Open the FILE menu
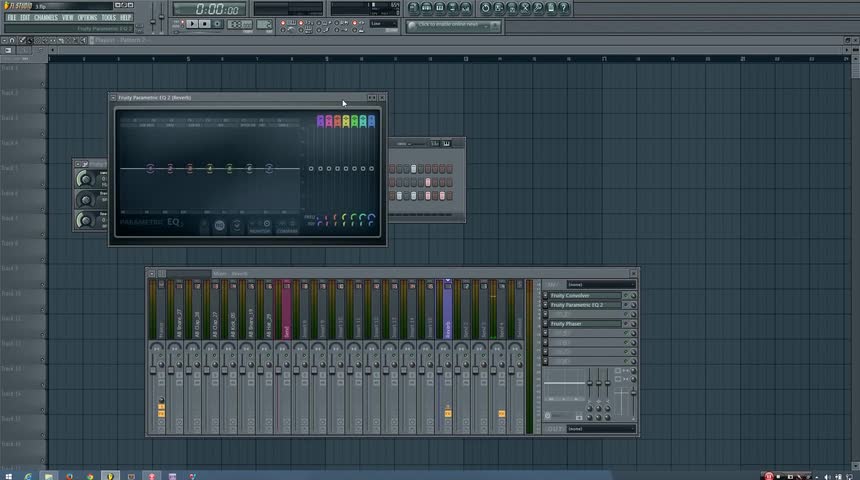860x480 pixels. (x=12, y=17)
